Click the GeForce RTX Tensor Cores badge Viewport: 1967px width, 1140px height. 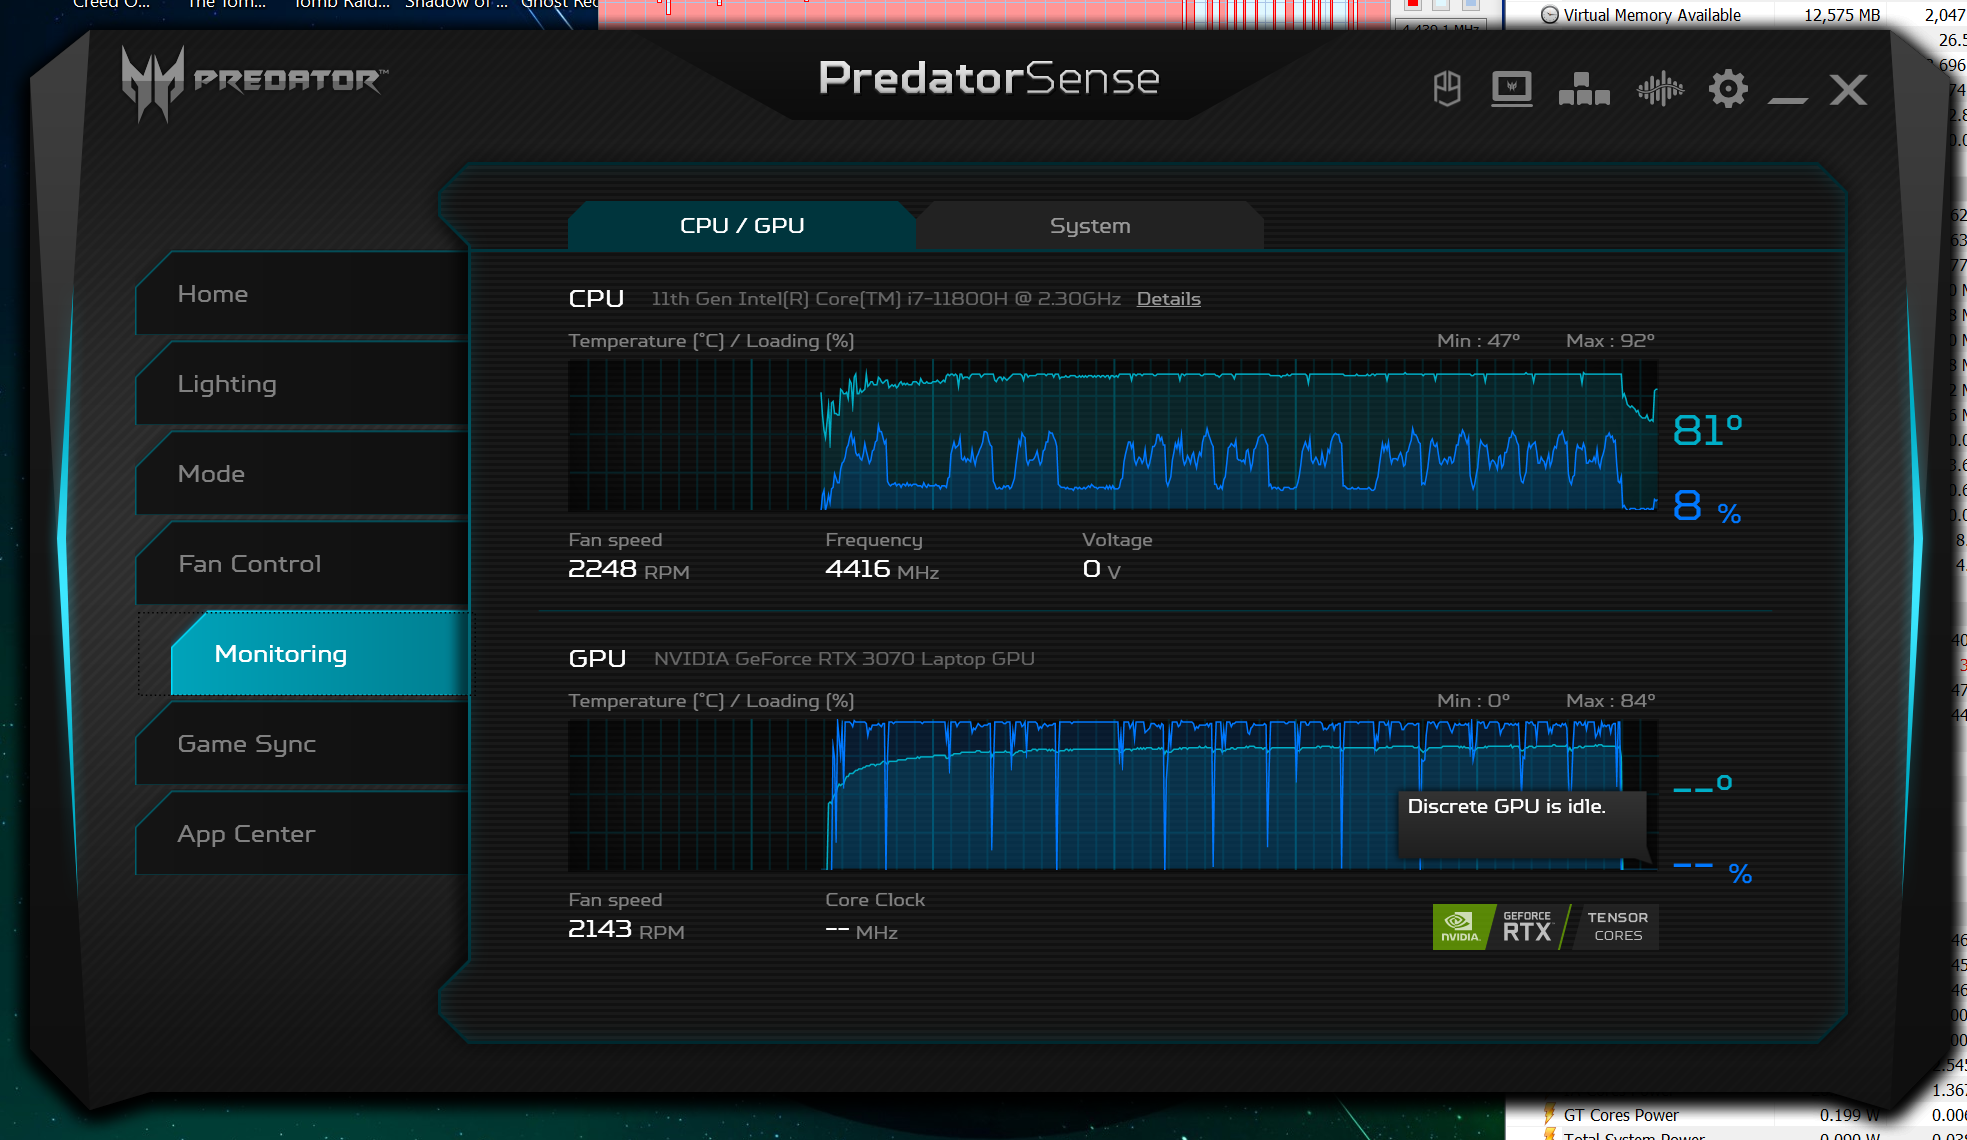coord(1545,927)
